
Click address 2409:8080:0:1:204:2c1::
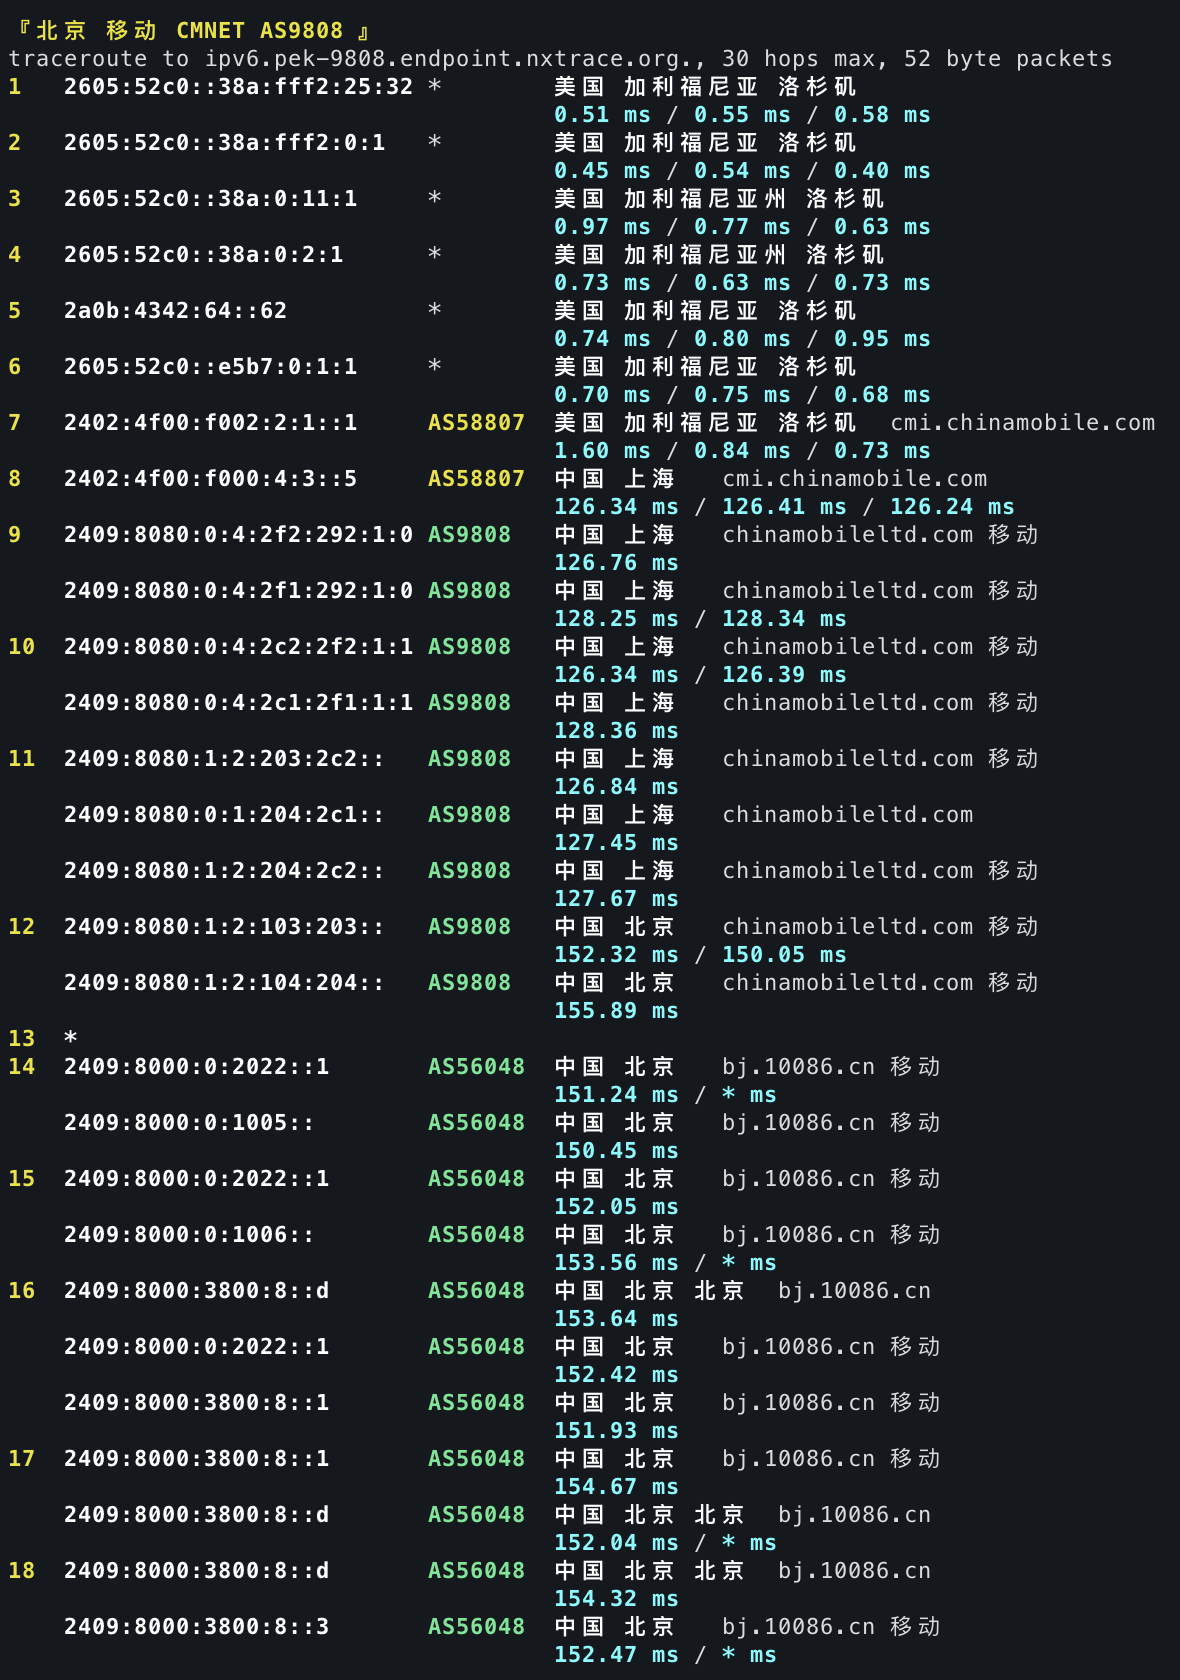(x=224, y=815)
